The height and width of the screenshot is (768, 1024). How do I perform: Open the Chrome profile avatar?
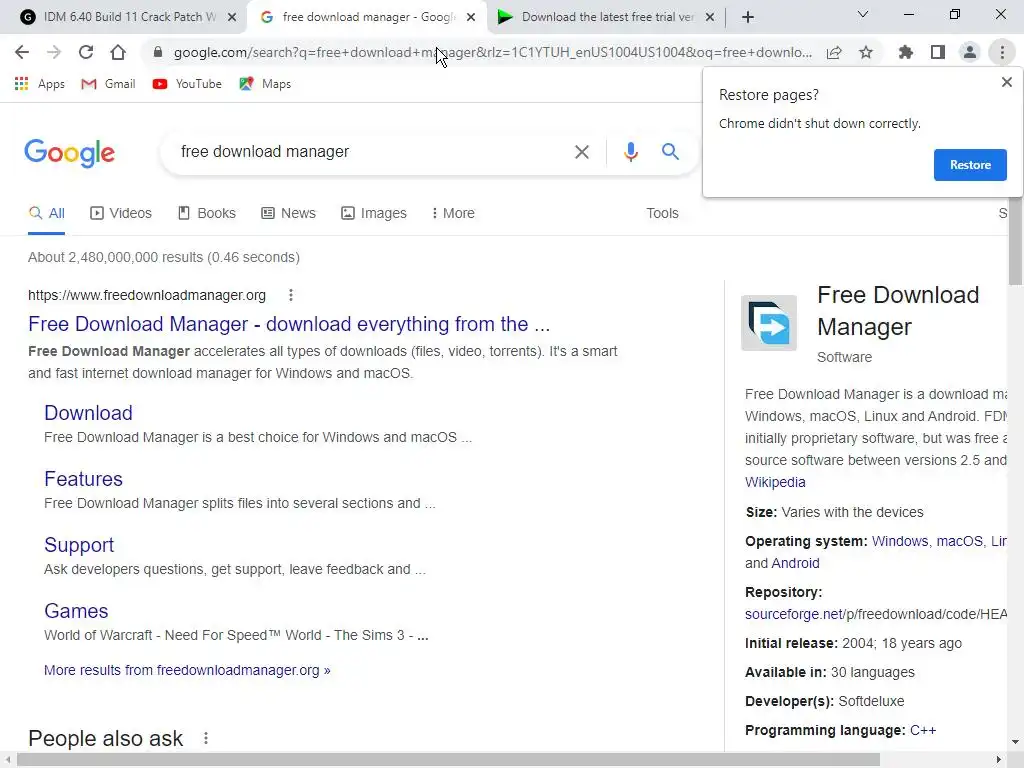[970, 52]
